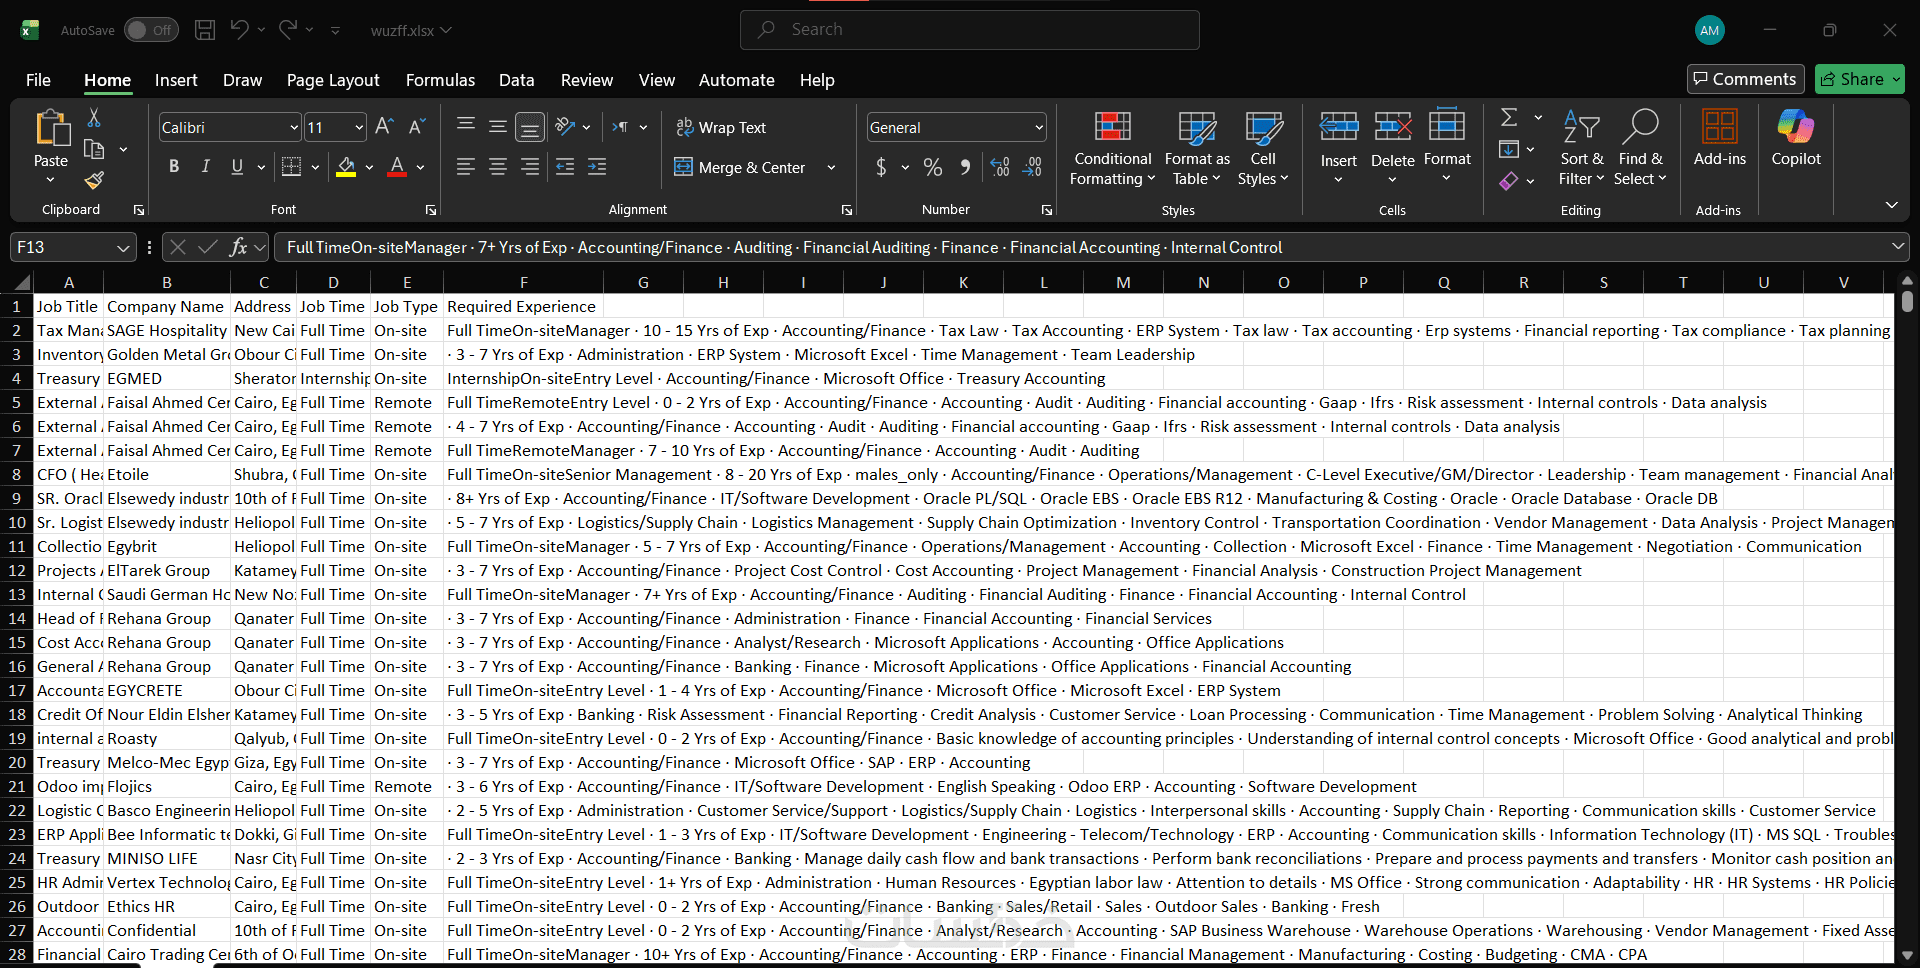Toggle Italic formatting

[x=206, y=167]
